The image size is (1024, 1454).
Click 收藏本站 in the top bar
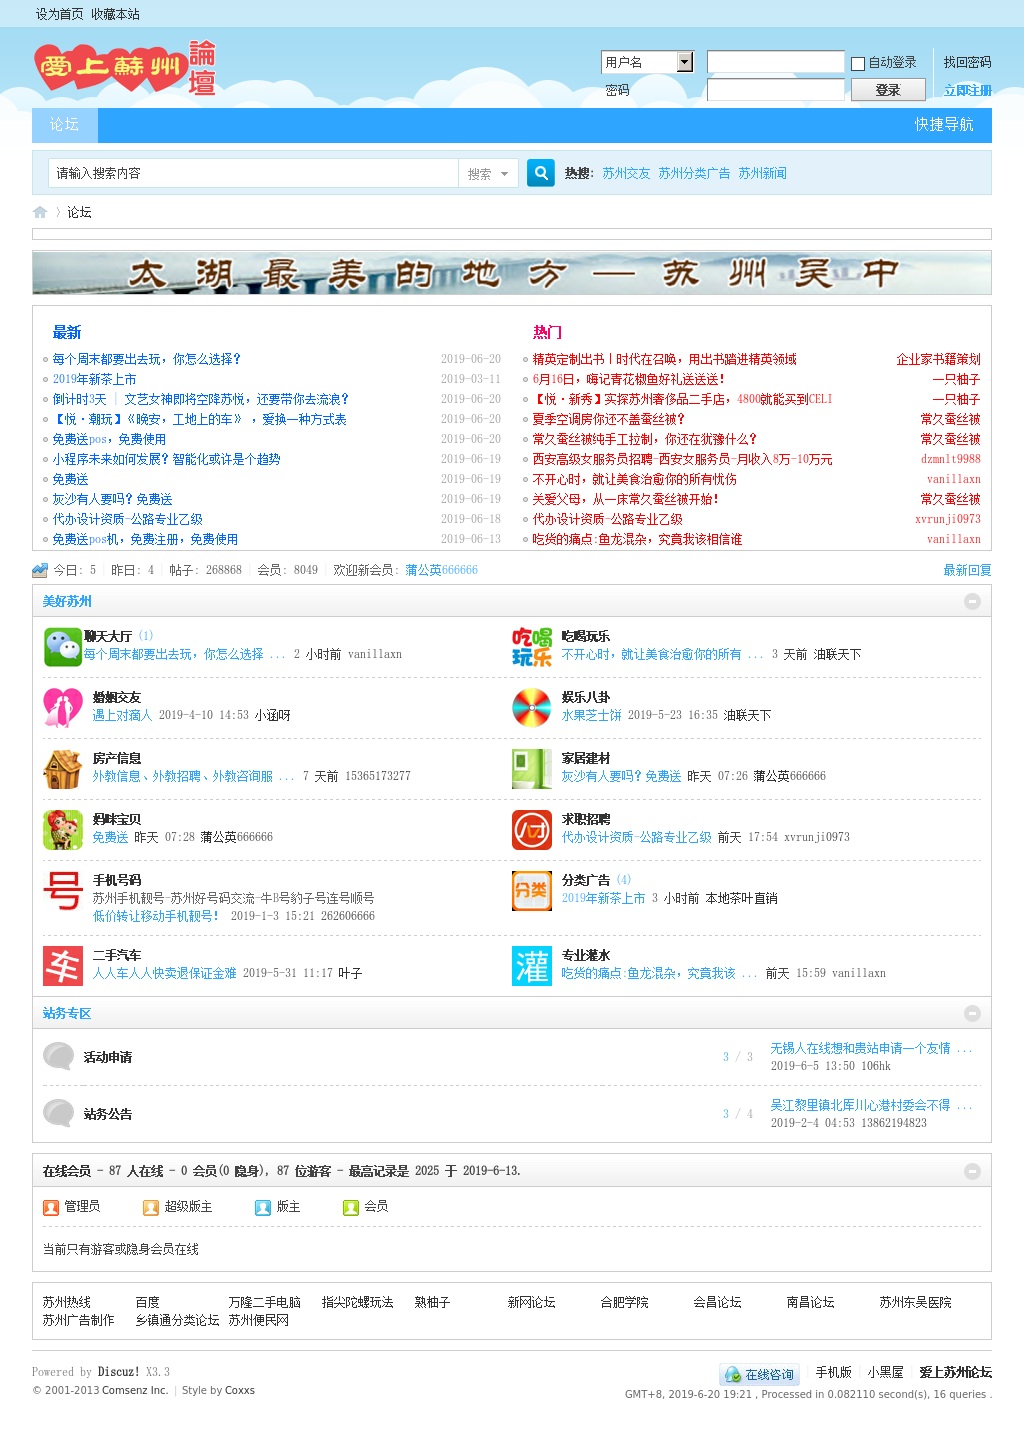[x=115, y=14]
